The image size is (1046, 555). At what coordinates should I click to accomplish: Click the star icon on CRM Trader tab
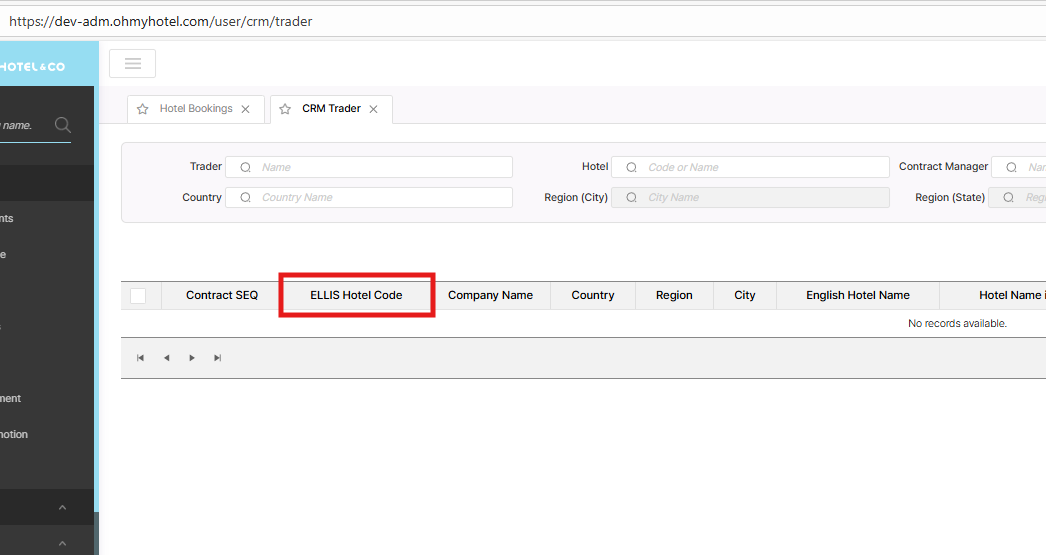pyautogui.click(x=285, y=109)
